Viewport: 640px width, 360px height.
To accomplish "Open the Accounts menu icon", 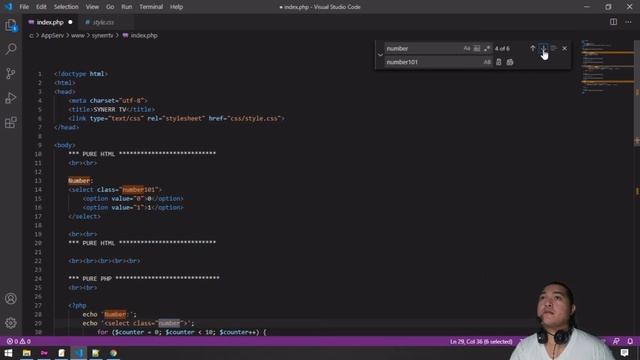I will click(11, 298).
